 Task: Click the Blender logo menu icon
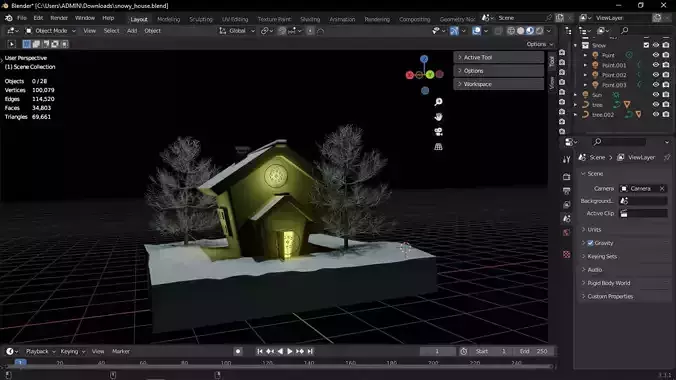coord(9,18)
